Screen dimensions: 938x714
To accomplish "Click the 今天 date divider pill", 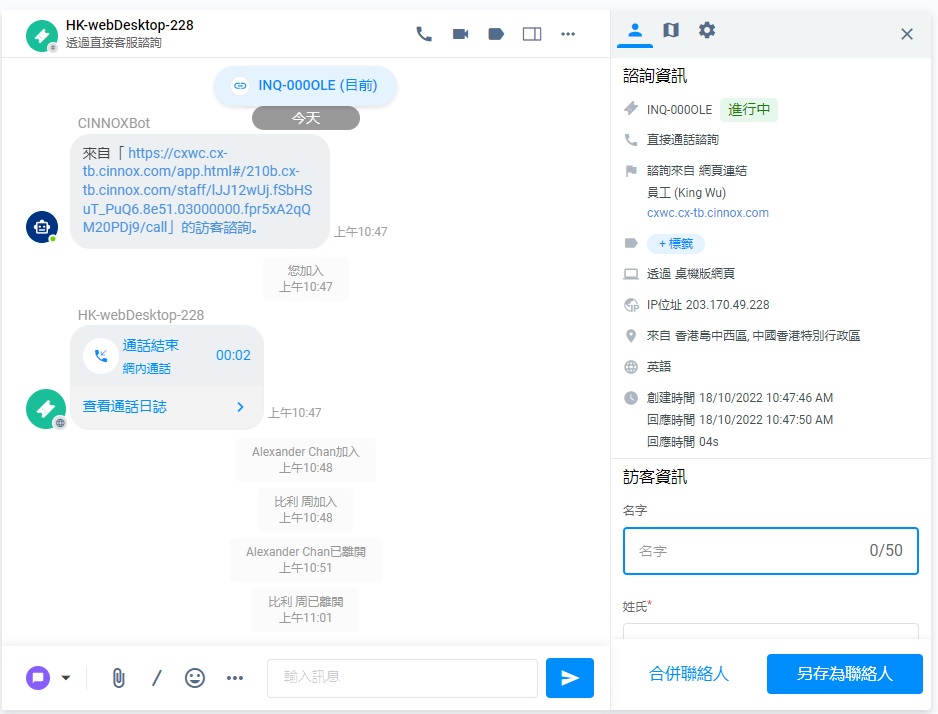I will tap(306, 118).
